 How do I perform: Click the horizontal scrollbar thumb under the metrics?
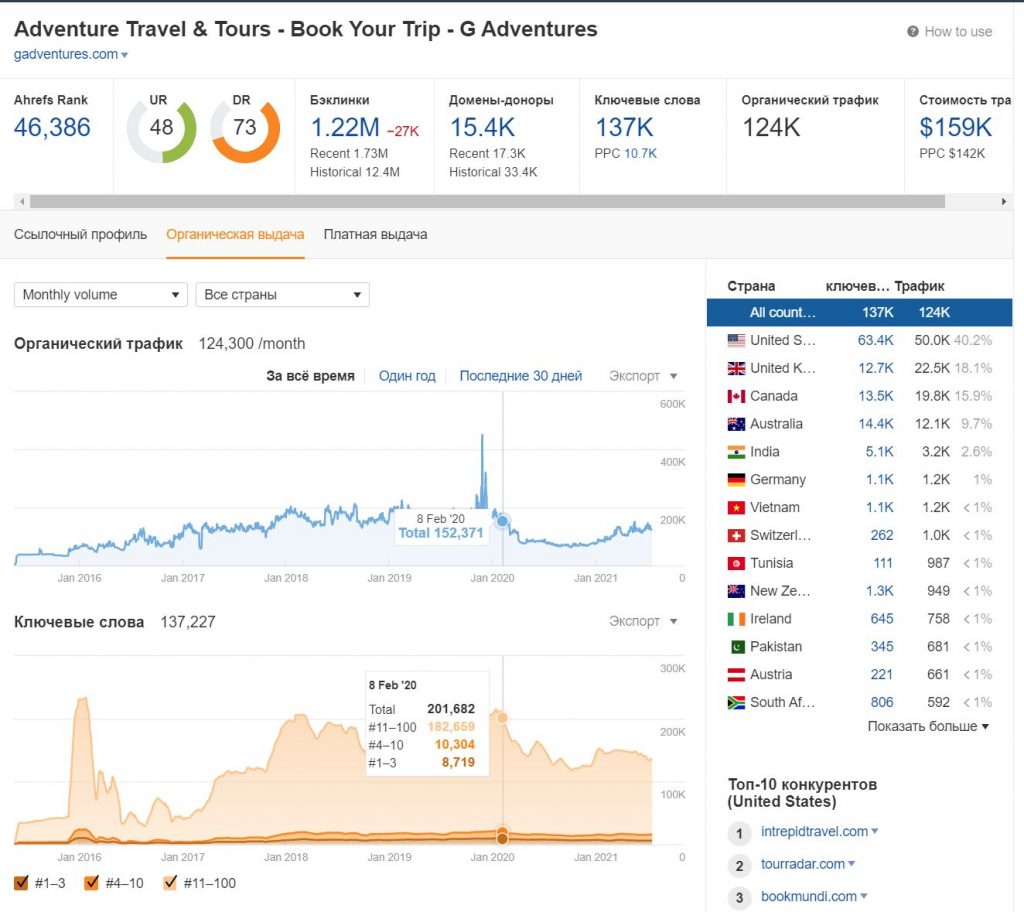tap(487, 201)
